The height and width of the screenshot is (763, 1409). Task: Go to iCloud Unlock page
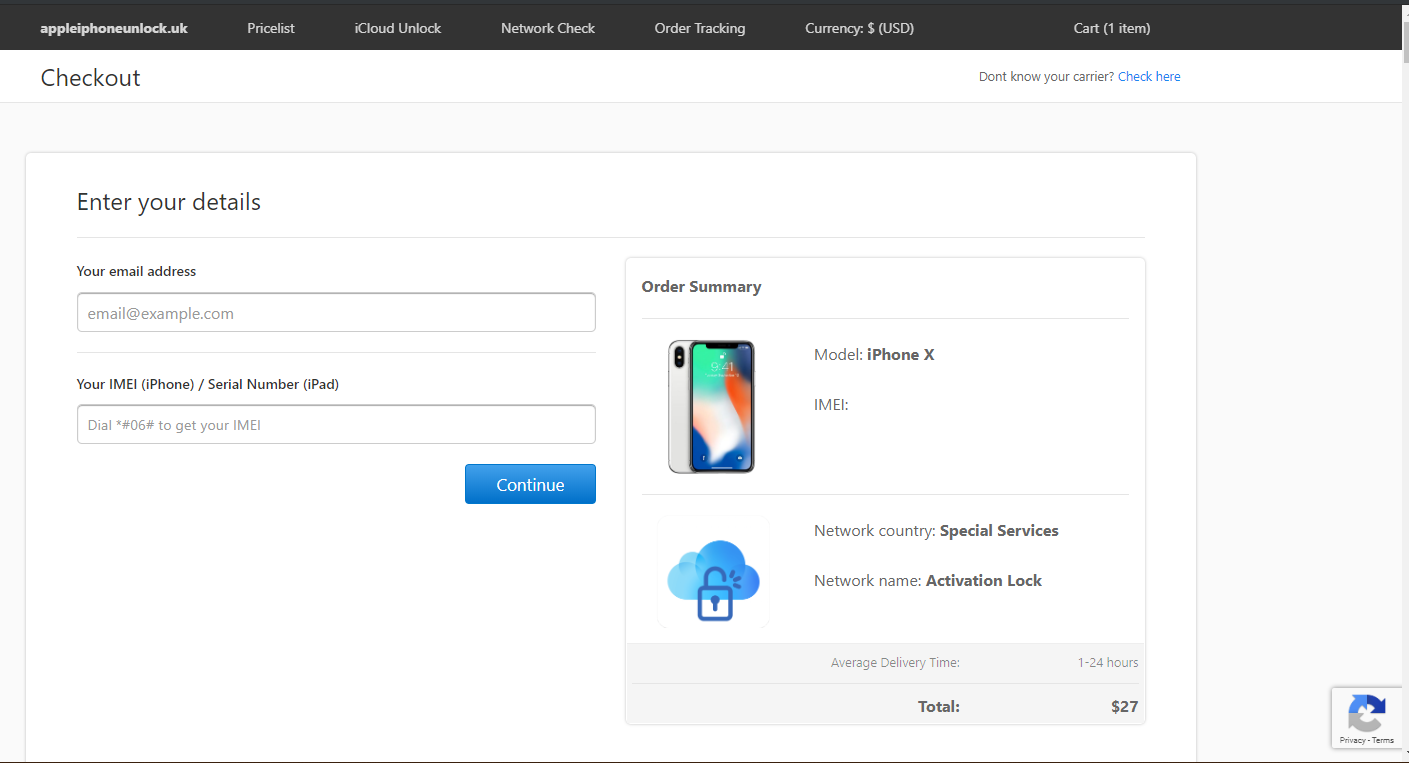398,28
